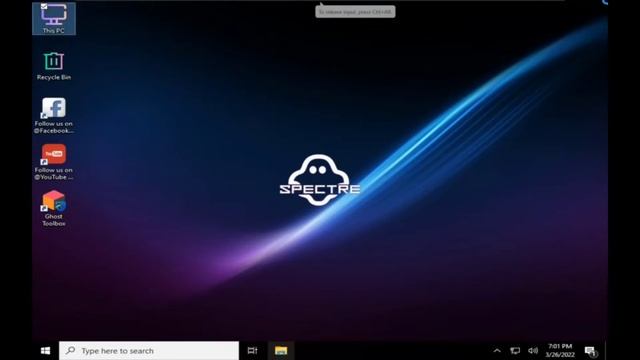The width and height of the screenshot is (640, 360).
Task: Open Task View from the taskbar
Action: [x=252, y=351]
